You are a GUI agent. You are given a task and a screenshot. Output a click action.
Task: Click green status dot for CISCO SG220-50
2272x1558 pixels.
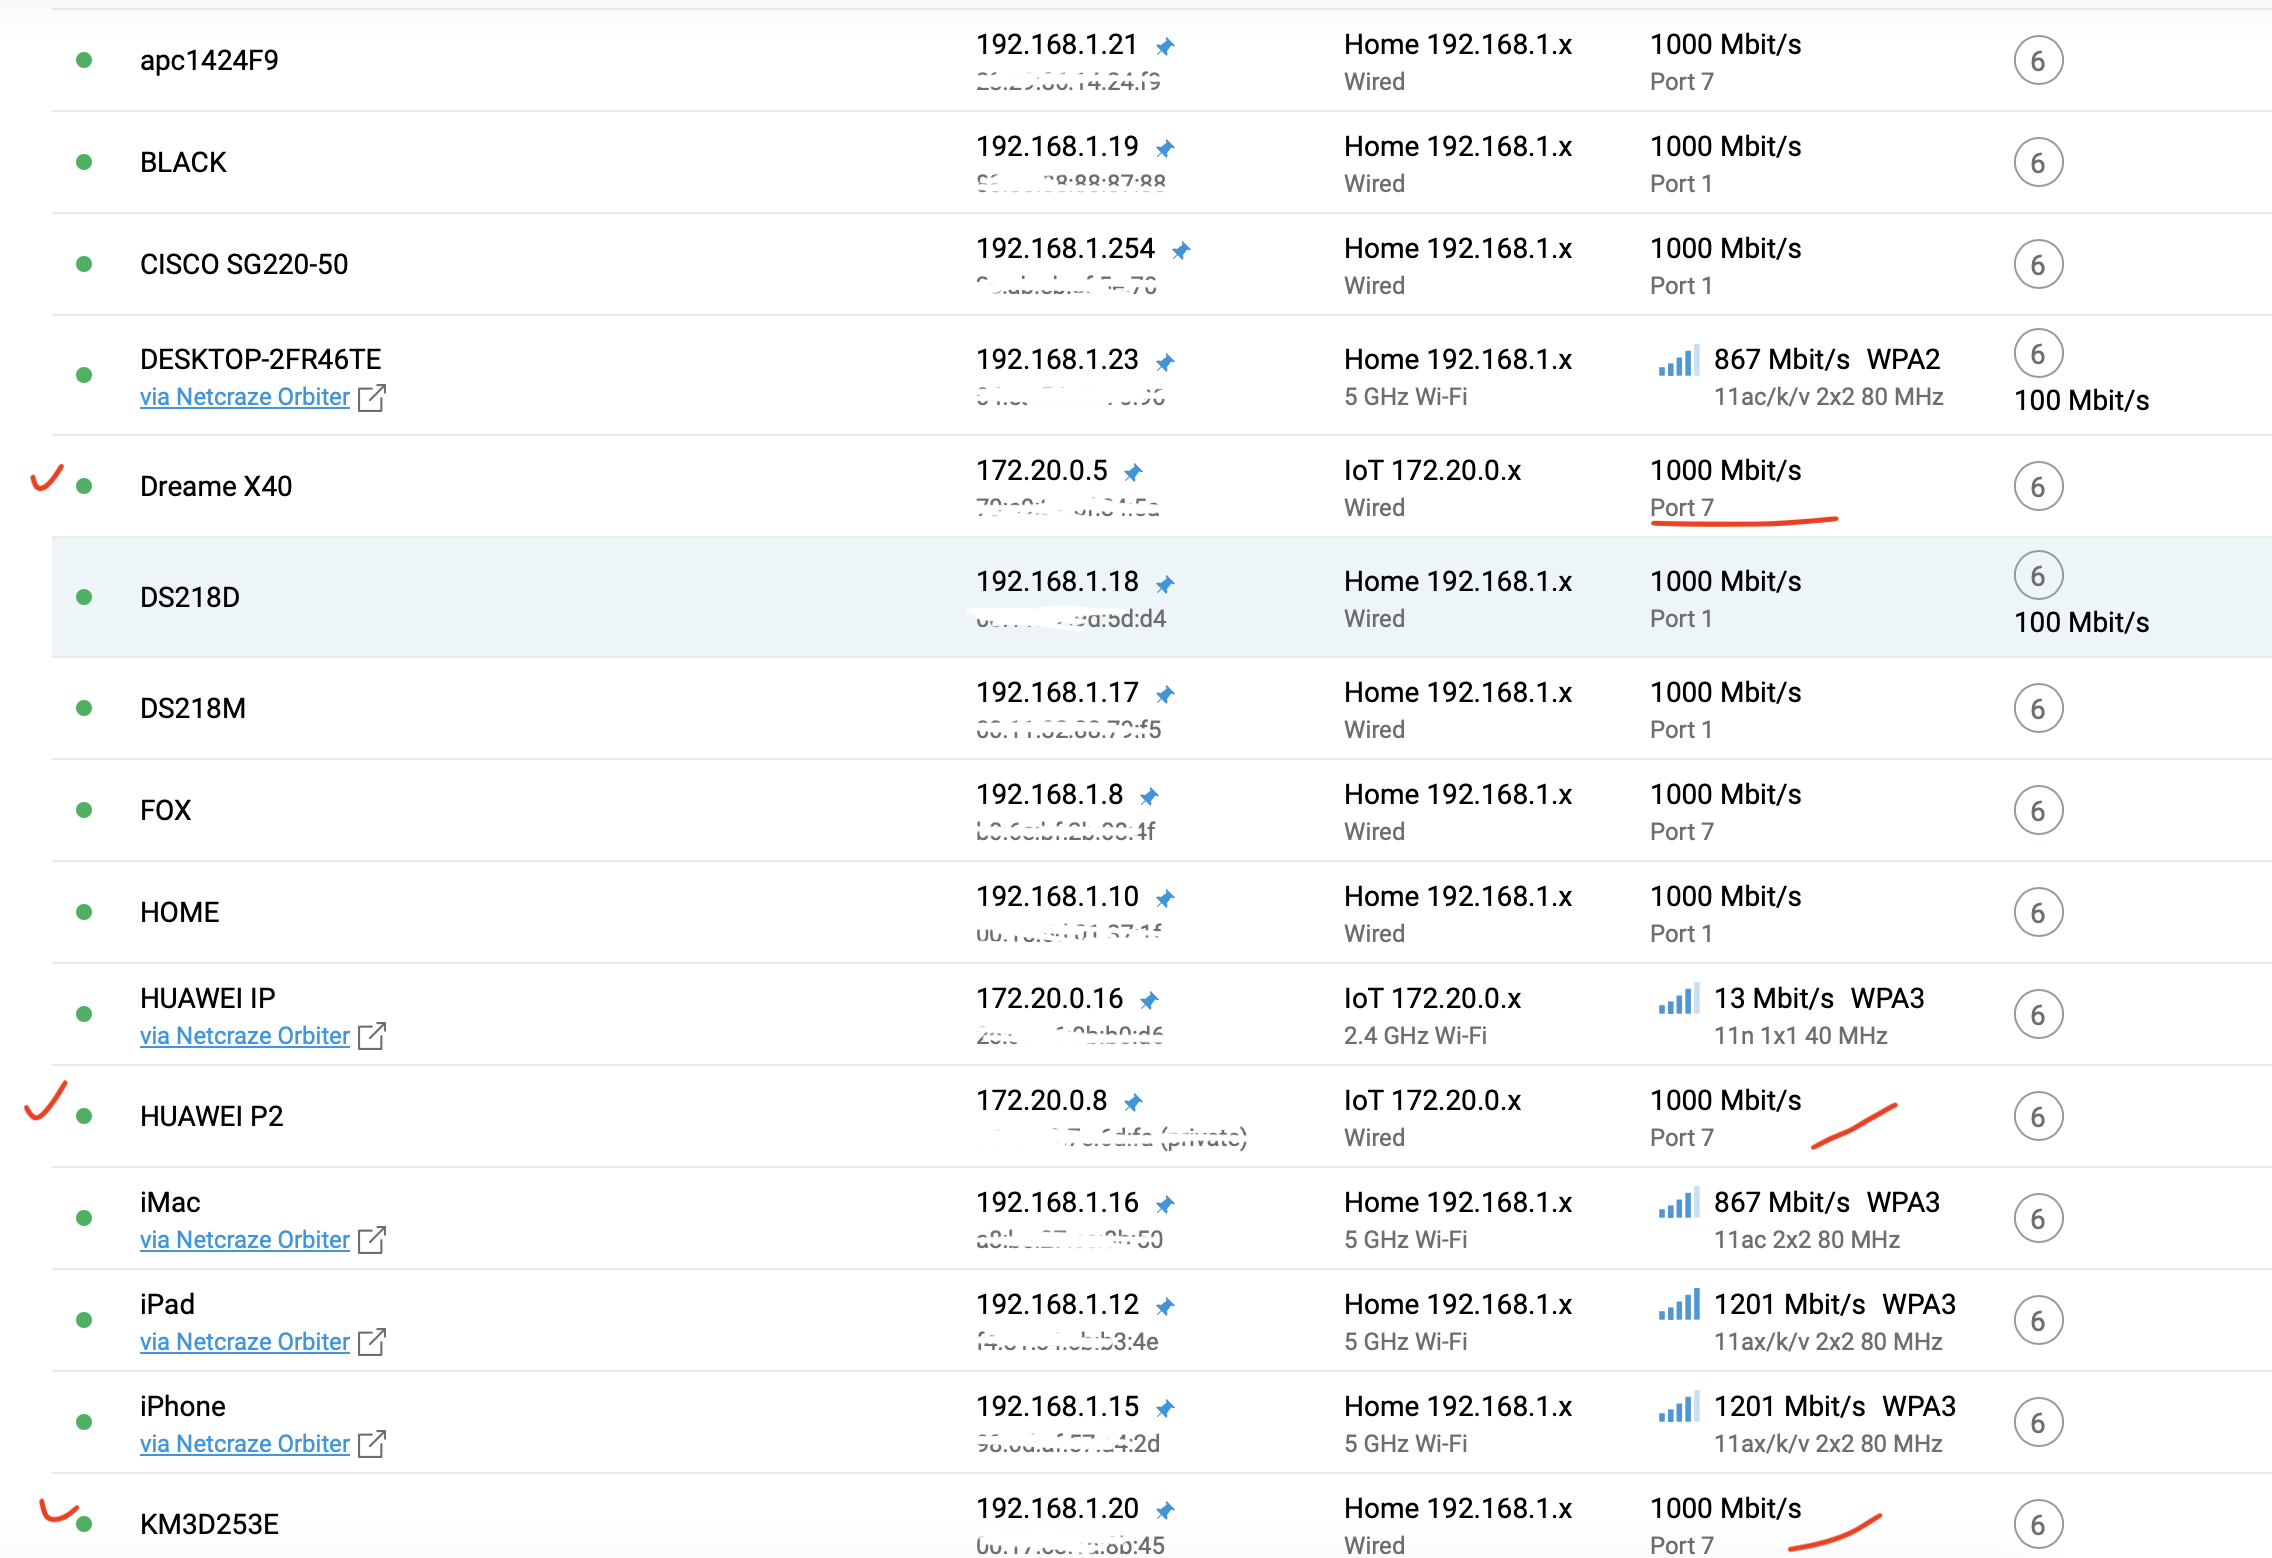[84, 264]
